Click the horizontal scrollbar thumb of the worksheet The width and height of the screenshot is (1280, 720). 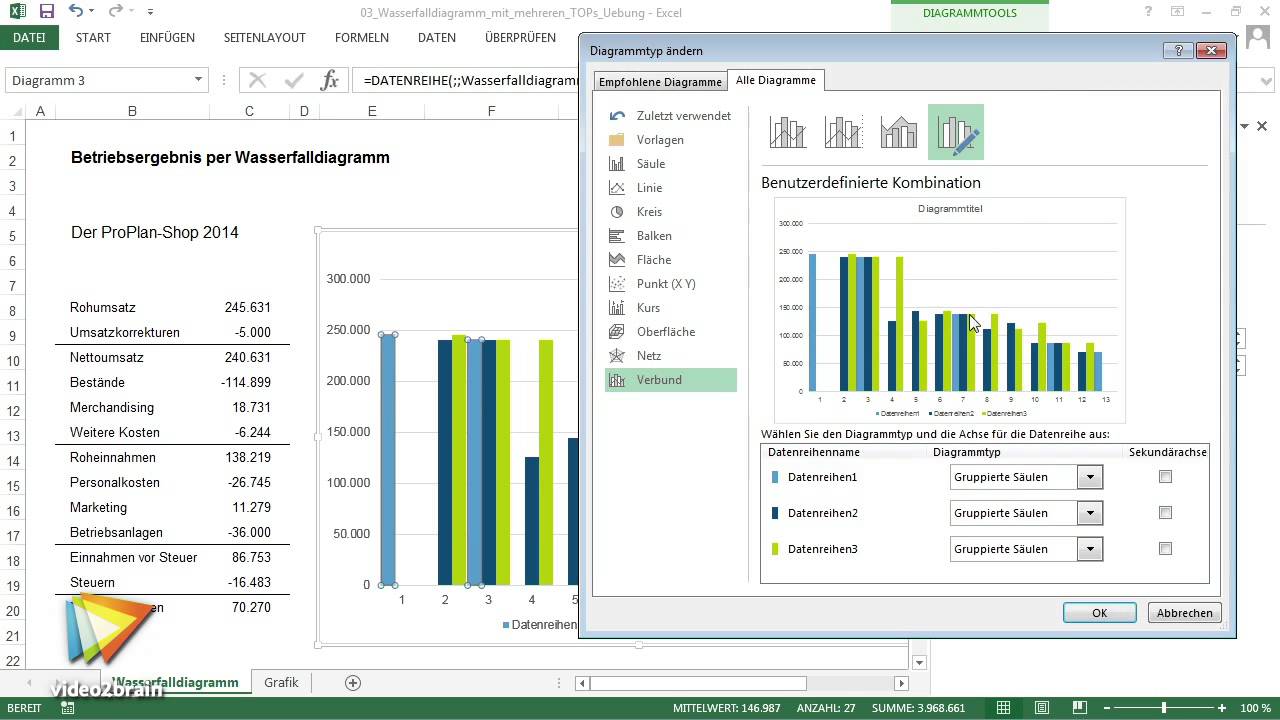[698, 683]
